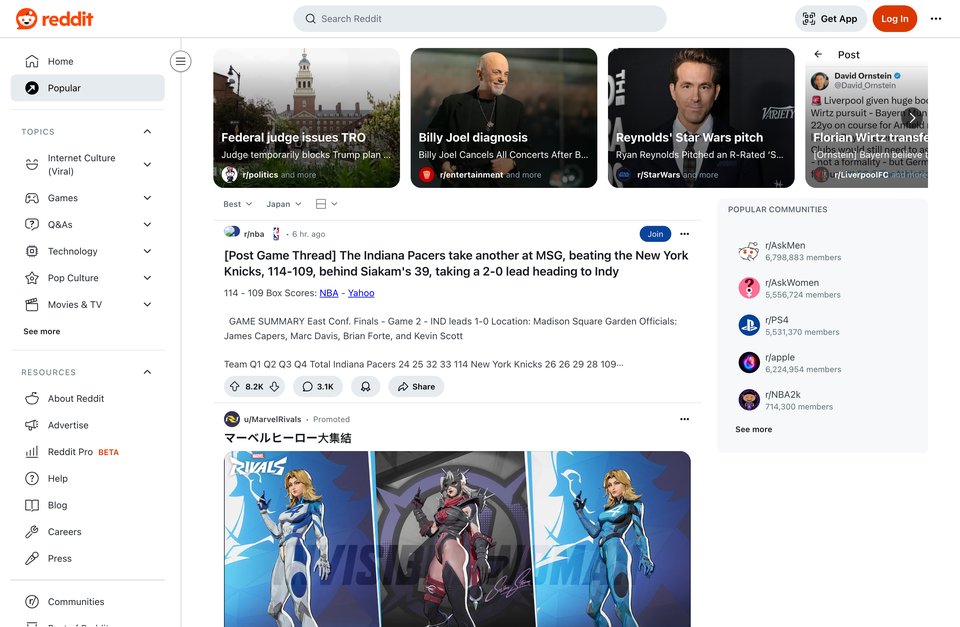The height and width of the screenshot is (627, 960).
Task: Open the Japan location dropdown
Action: click(283, 204)
